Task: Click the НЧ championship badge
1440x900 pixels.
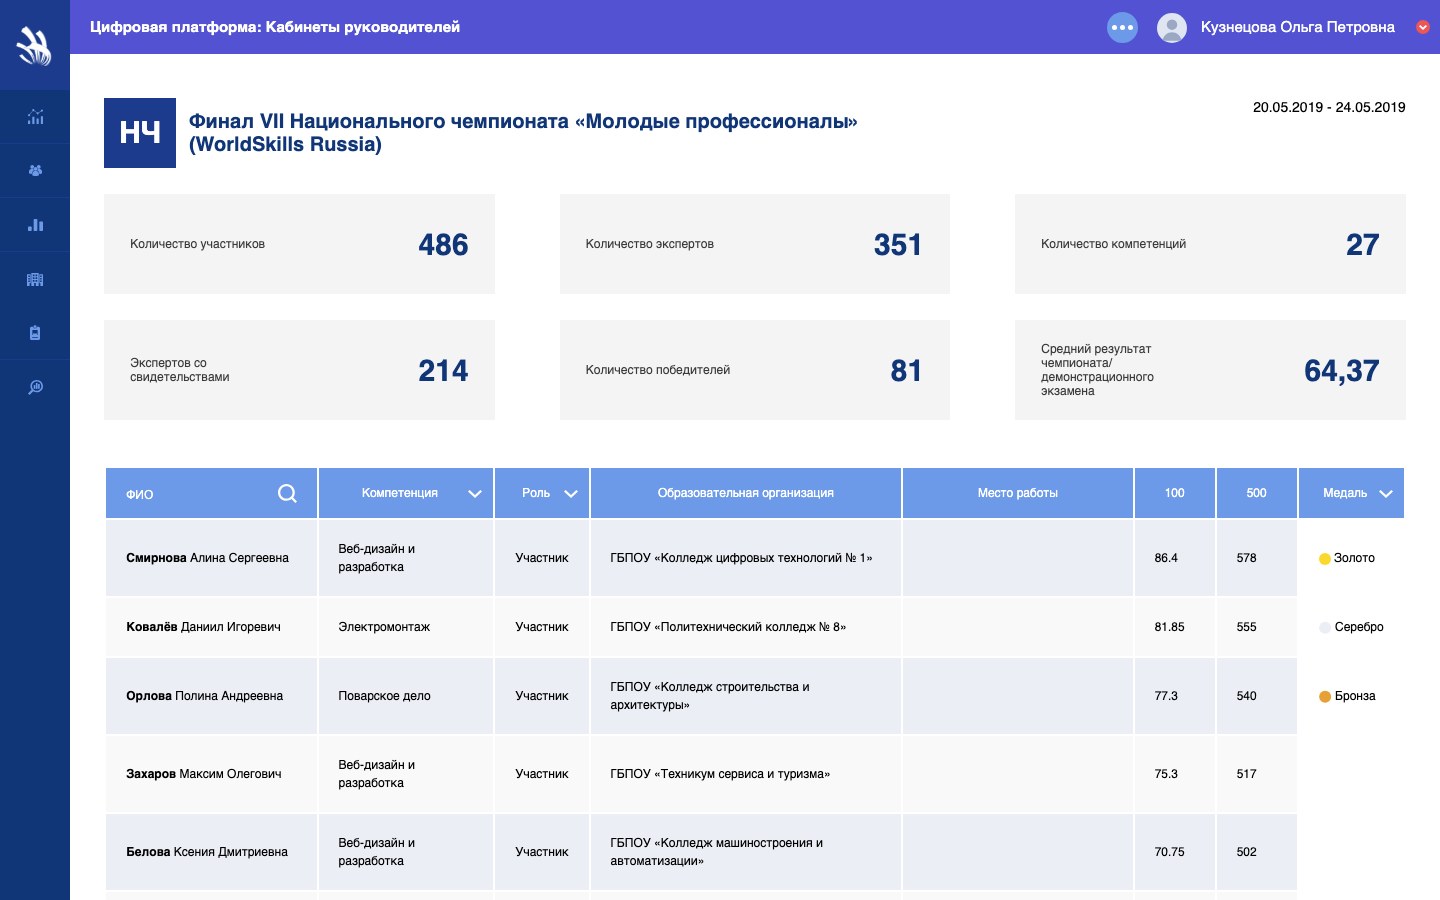Action: point(140,133)
